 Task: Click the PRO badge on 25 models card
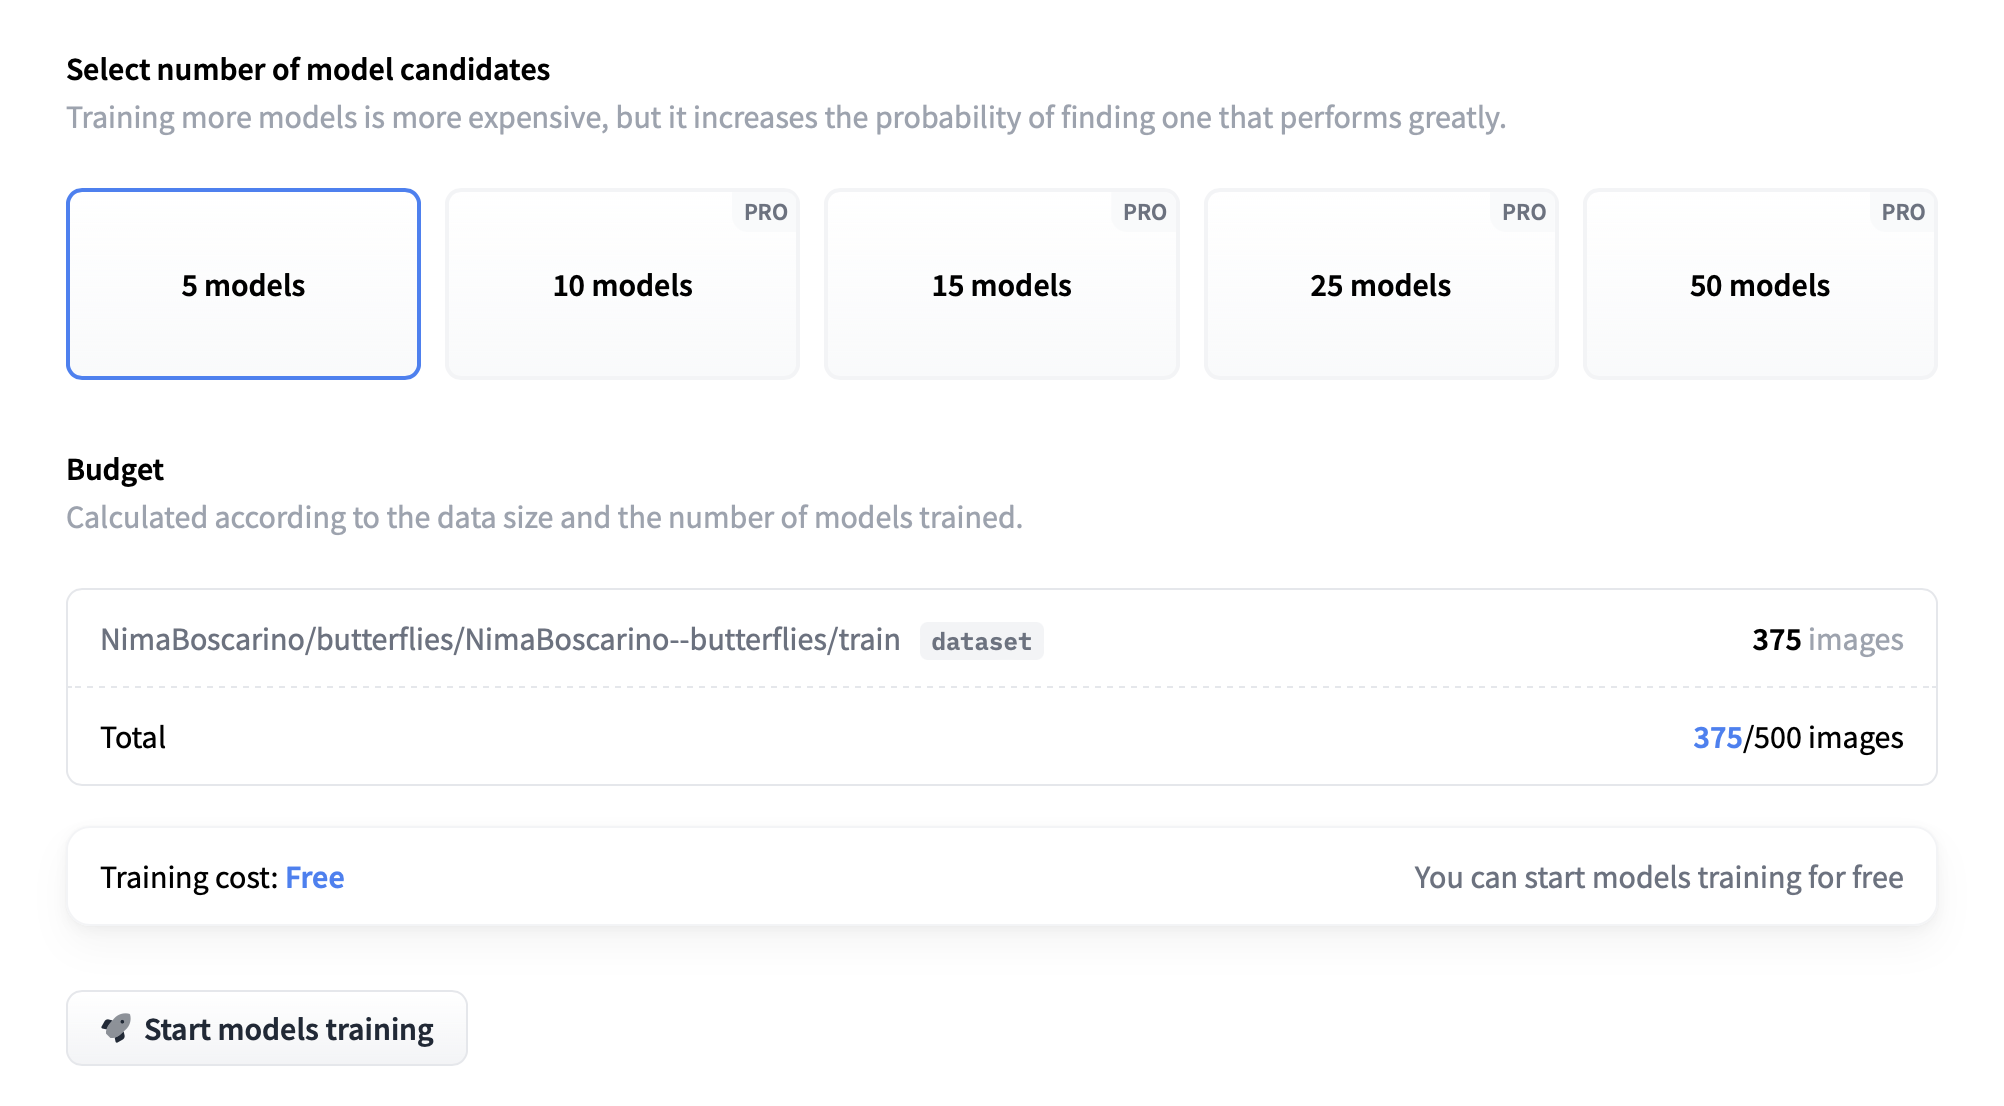(1524, 212)
